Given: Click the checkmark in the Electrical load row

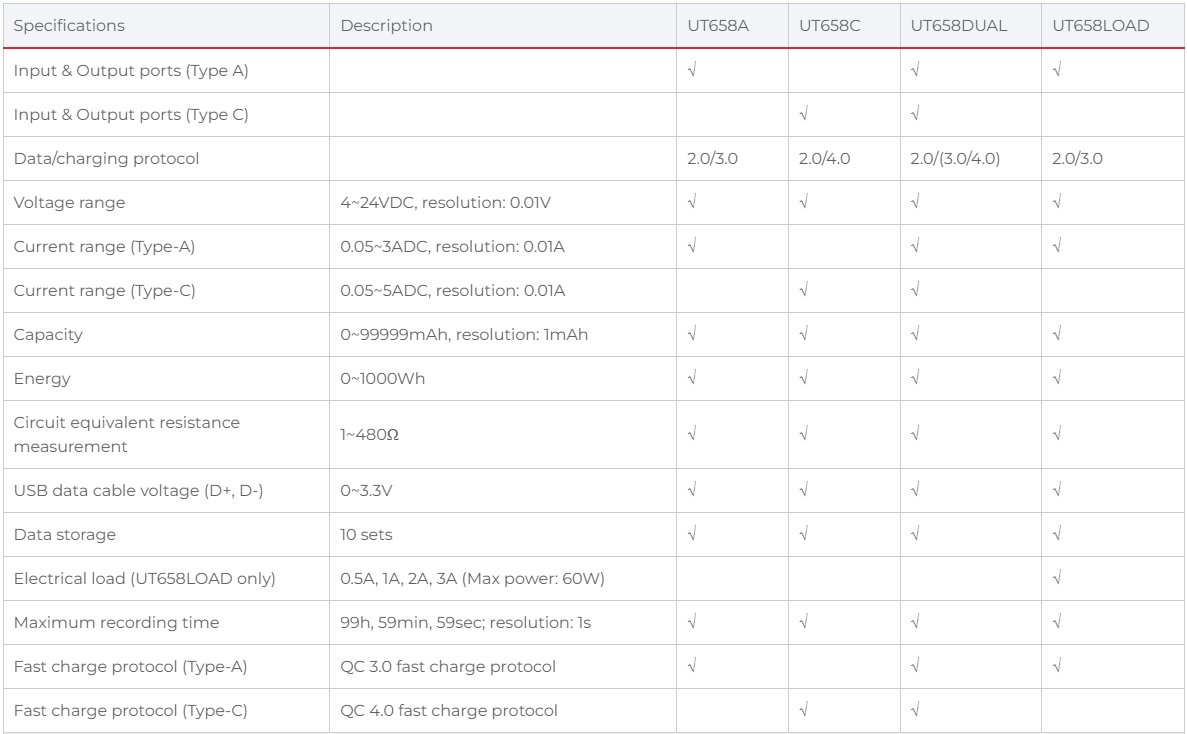Looking at the screenshot, I should tap(1057, 579).
